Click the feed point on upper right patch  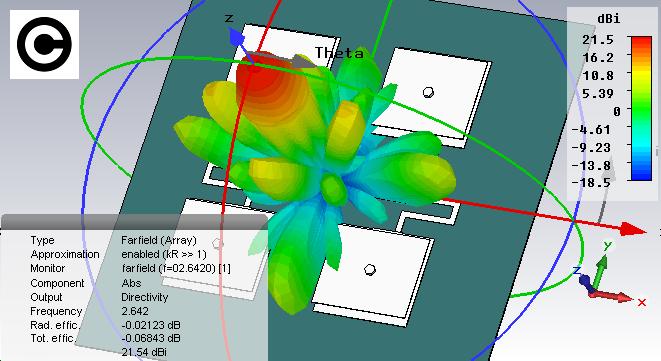(428, 92)
